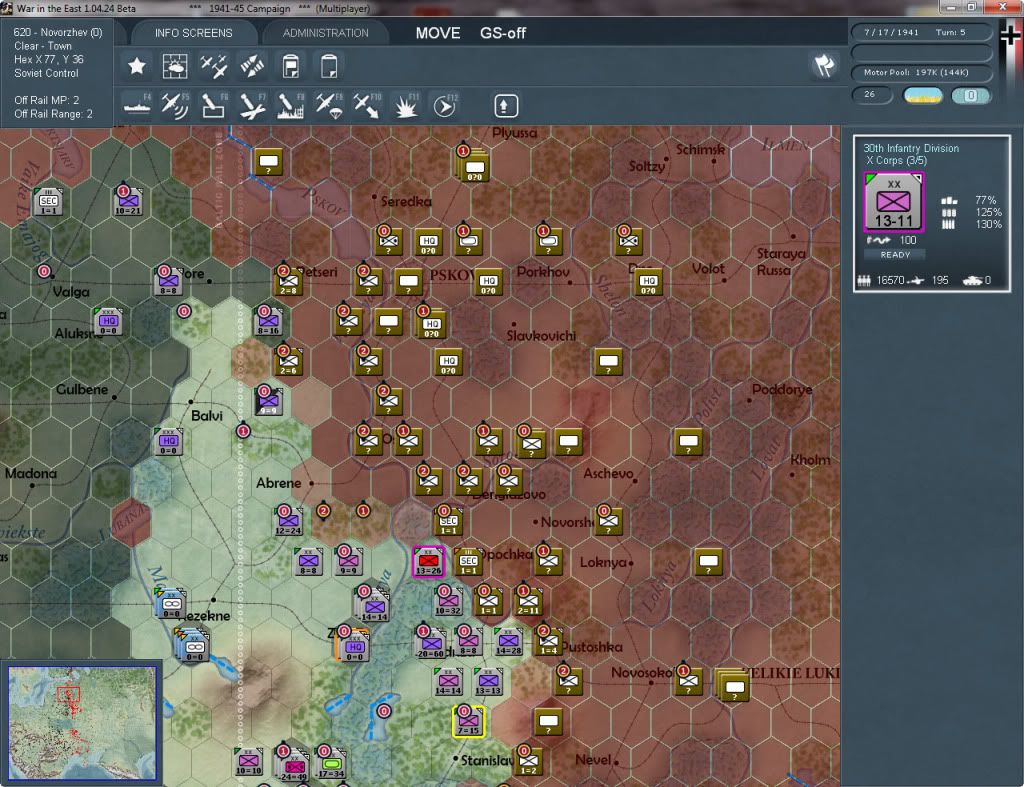Select the F5 air recon mode icon

[x=175, y=106]
